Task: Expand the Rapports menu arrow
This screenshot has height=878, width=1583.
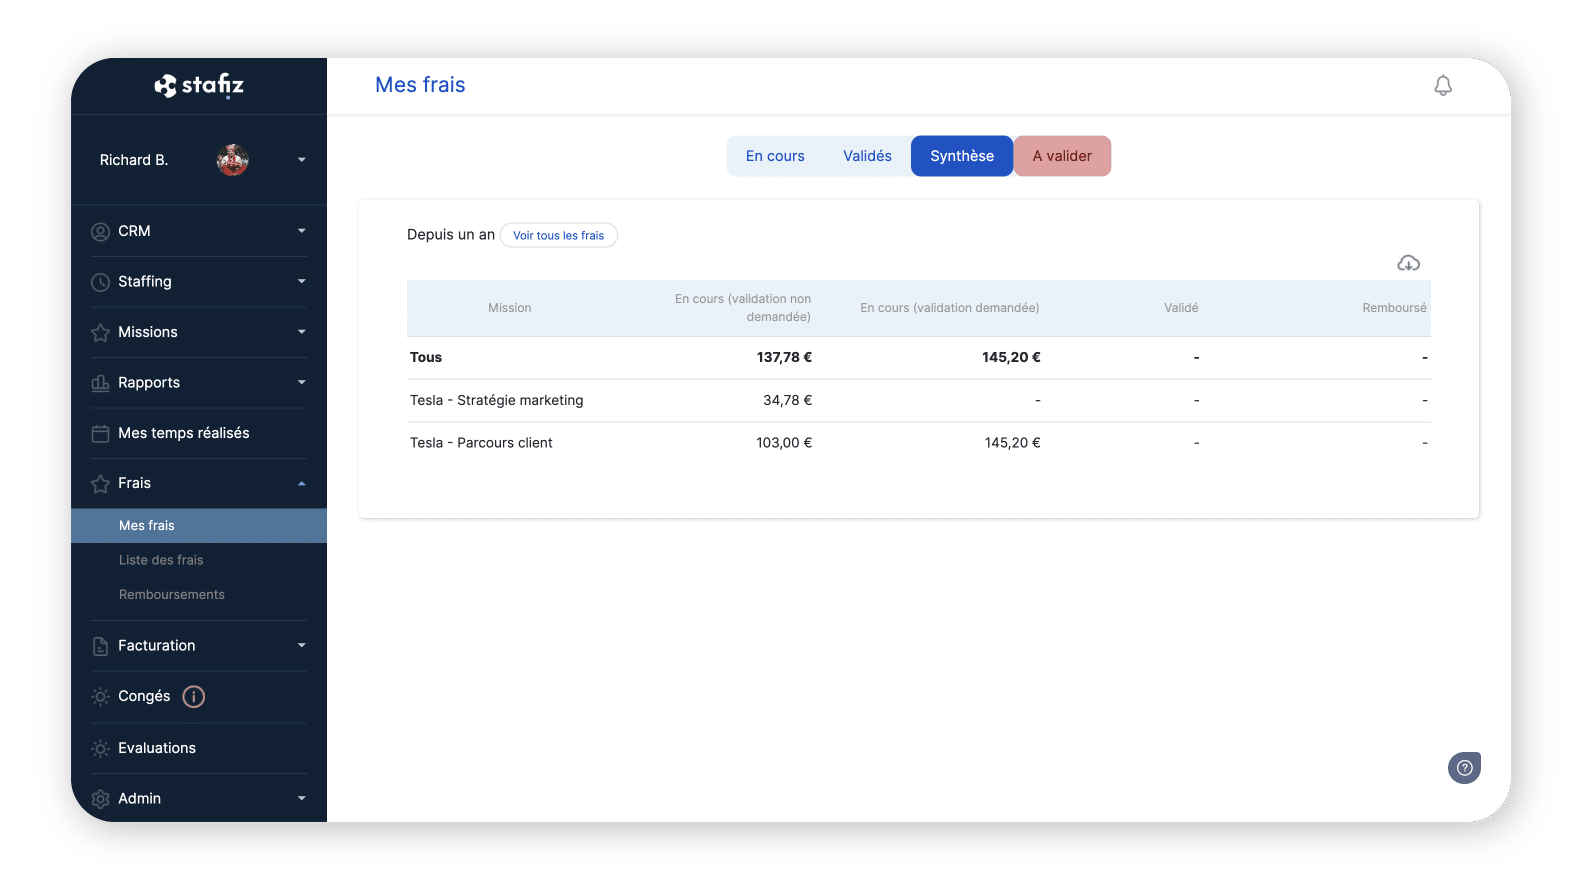Action: [x=302, y=382]
